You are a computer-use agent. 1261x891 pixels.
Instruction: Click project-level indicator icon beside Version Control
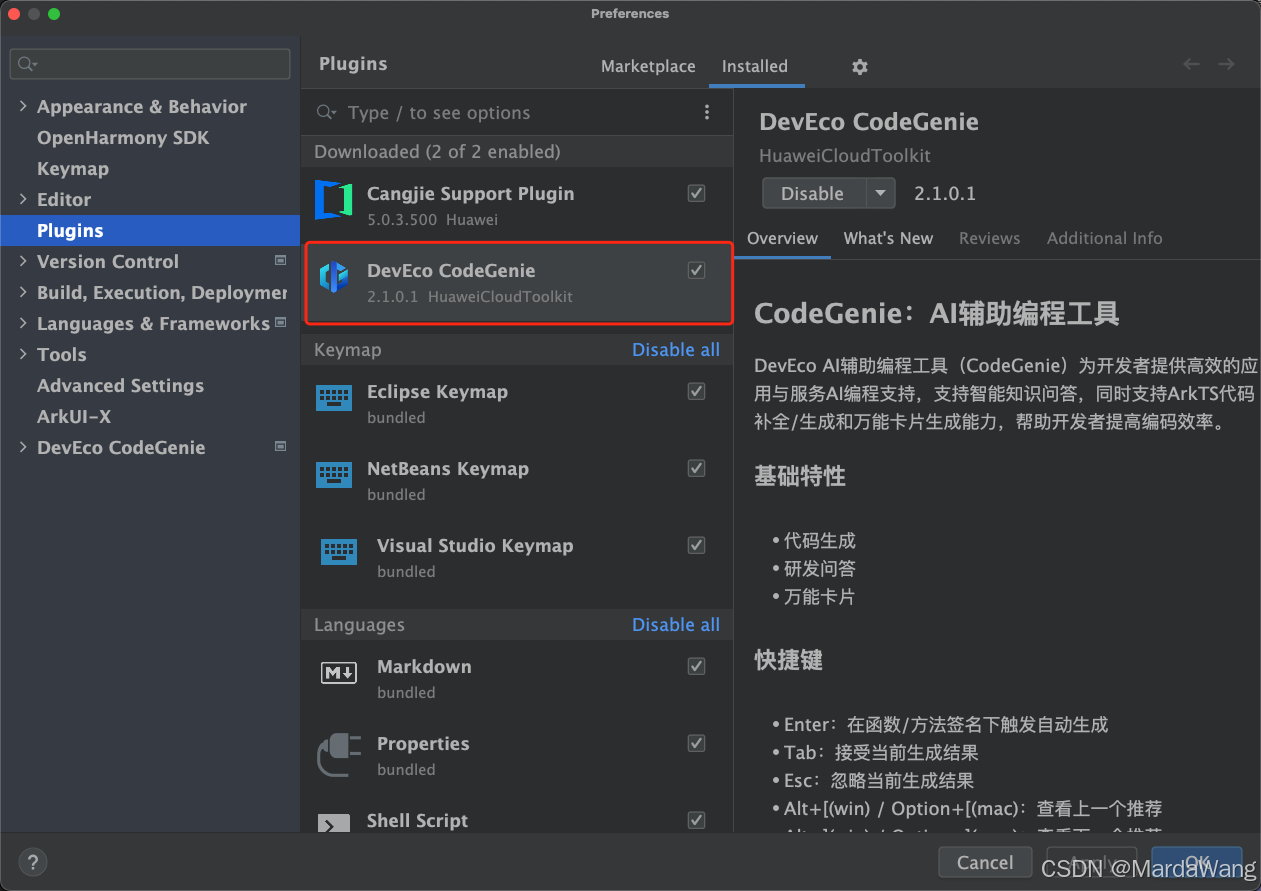tap(280, 261)
